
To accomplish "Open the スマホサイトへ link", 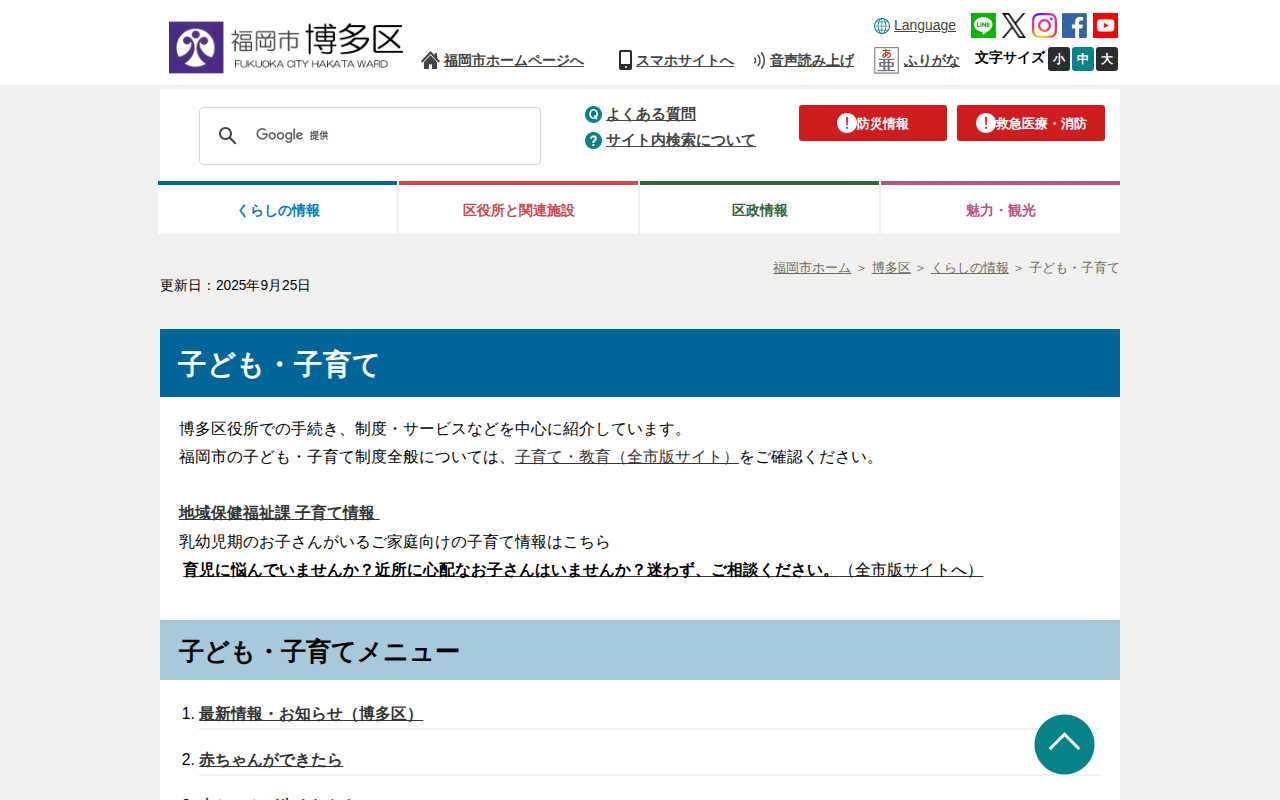I will [x=685, y=60].
